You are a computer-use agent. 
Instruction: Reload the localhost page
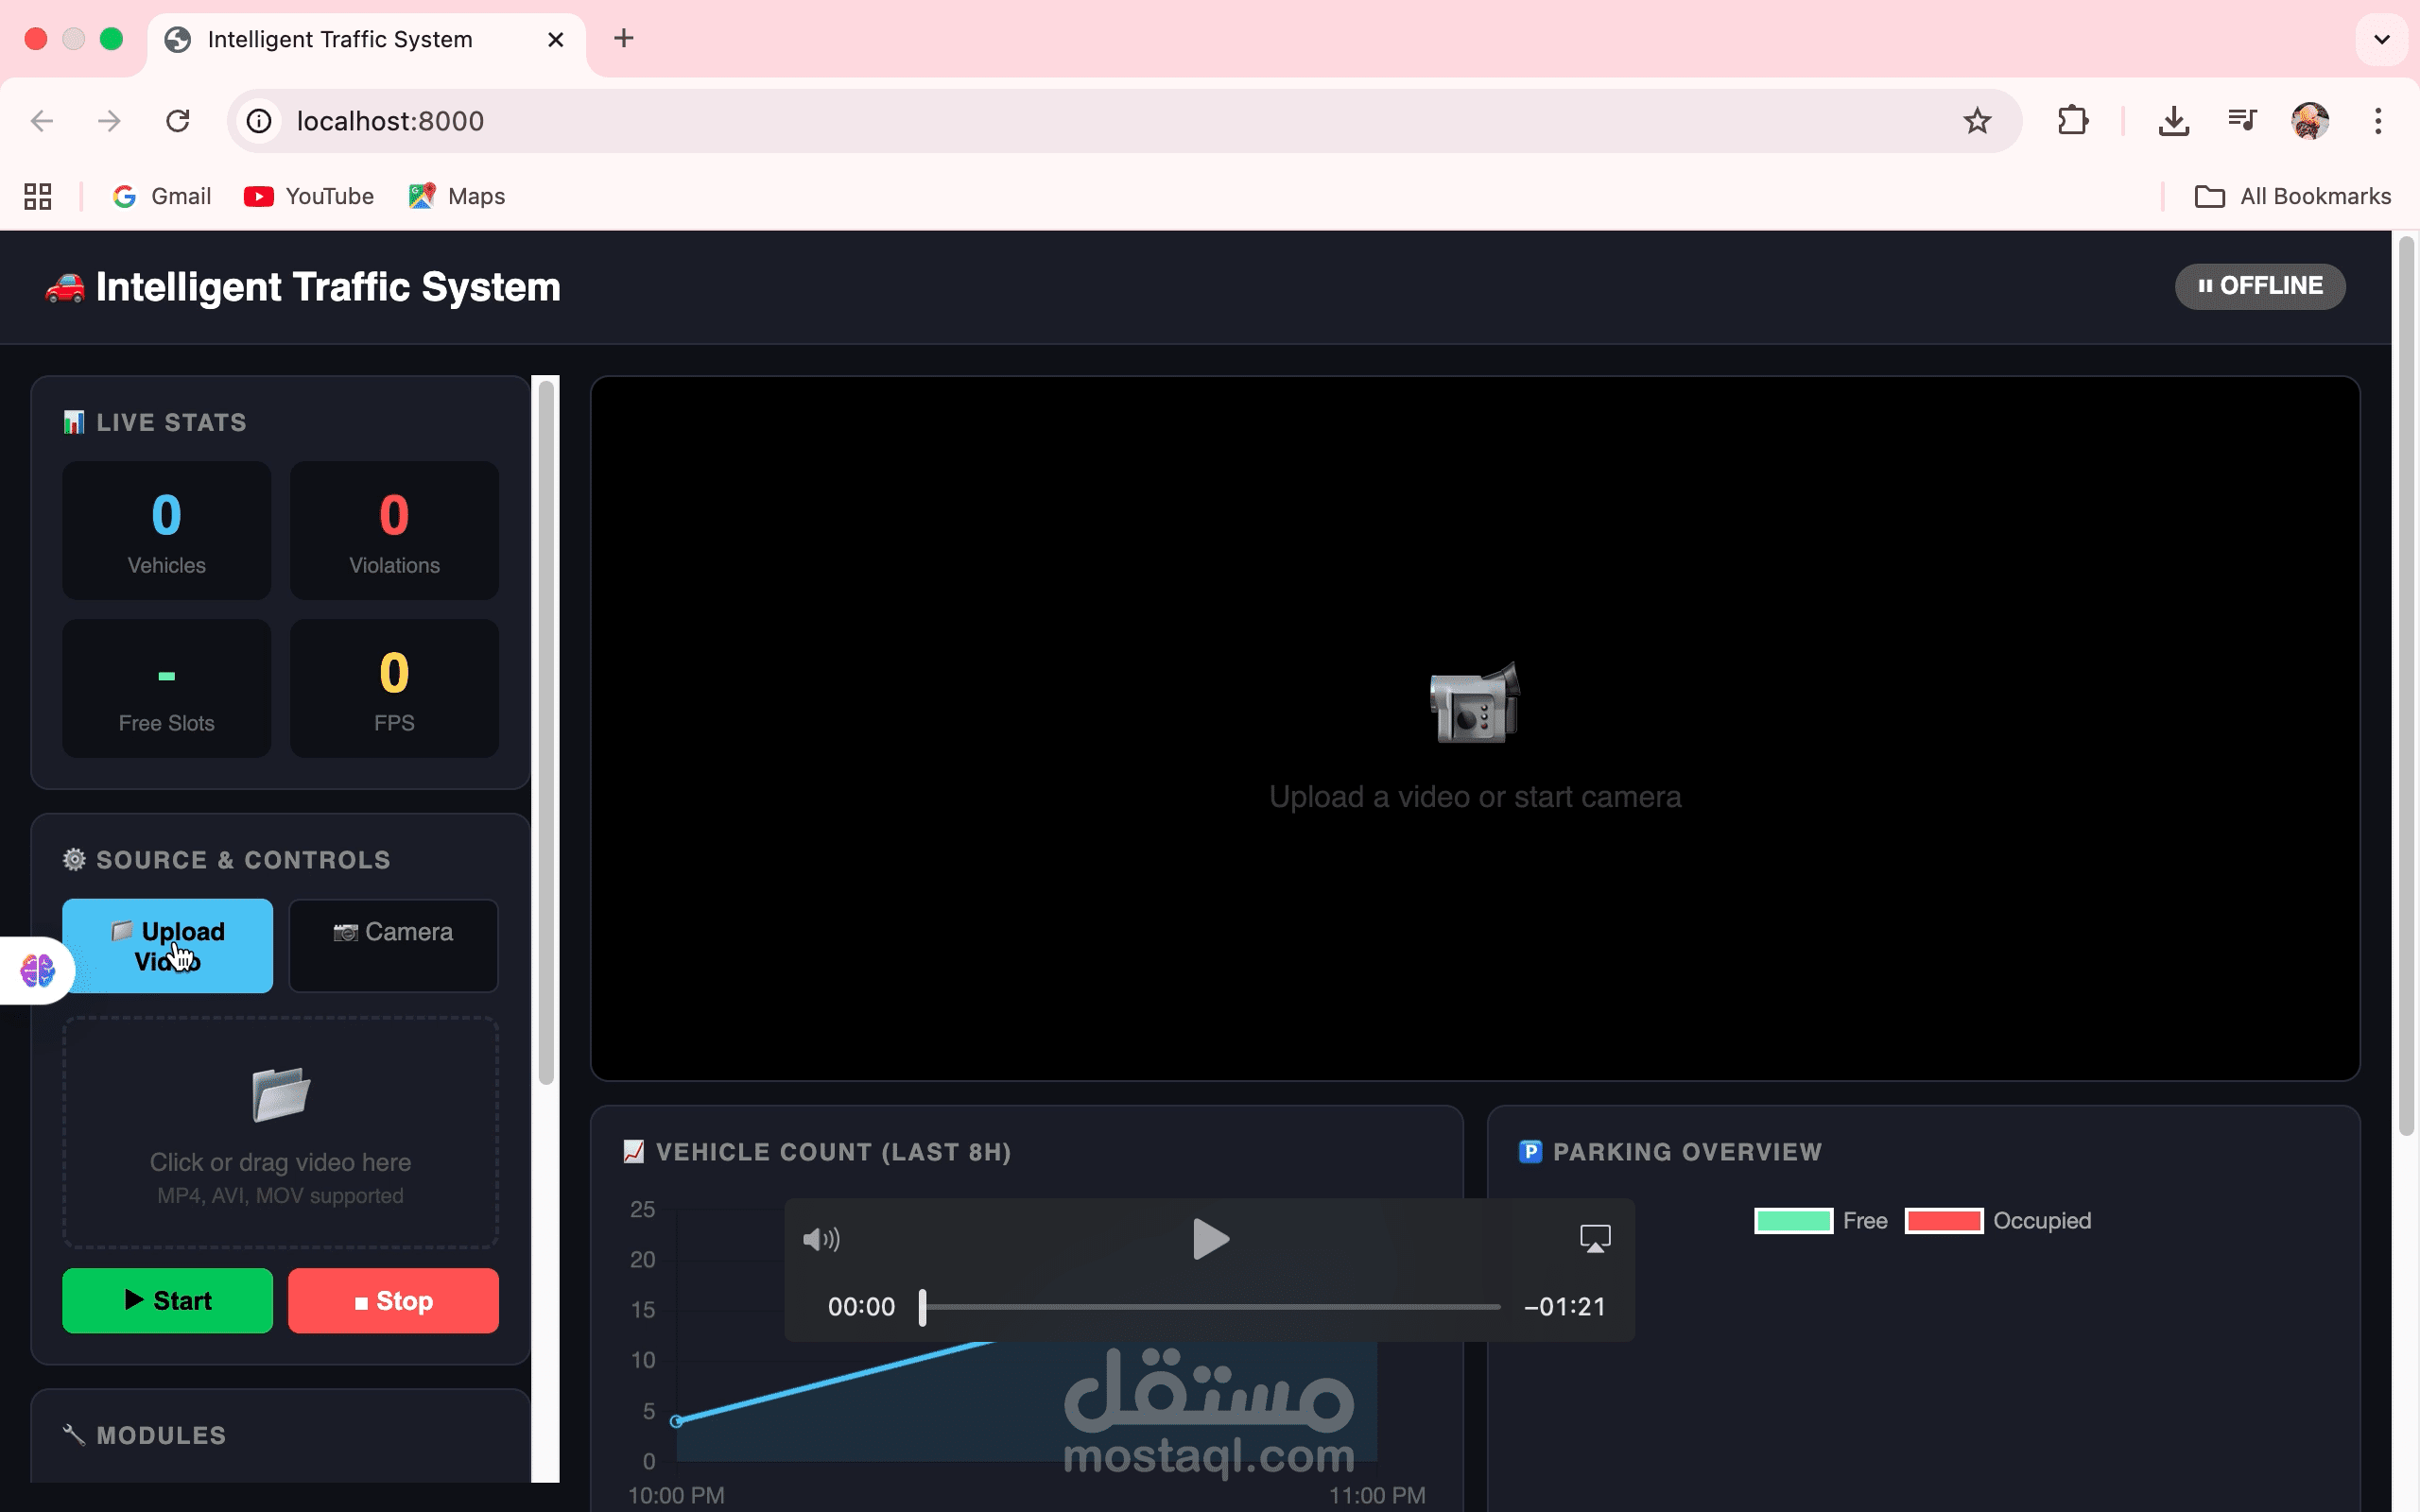click(x=178, y=121)
